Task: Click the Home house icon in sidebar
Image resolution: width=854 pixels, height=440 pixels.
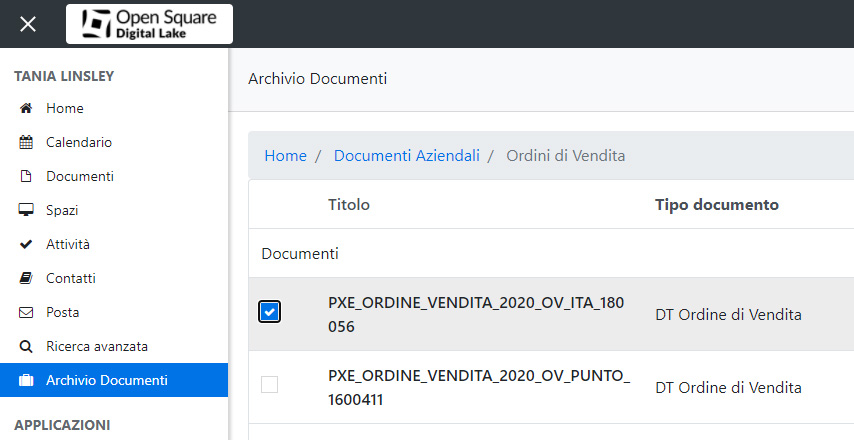Action: 26,108
